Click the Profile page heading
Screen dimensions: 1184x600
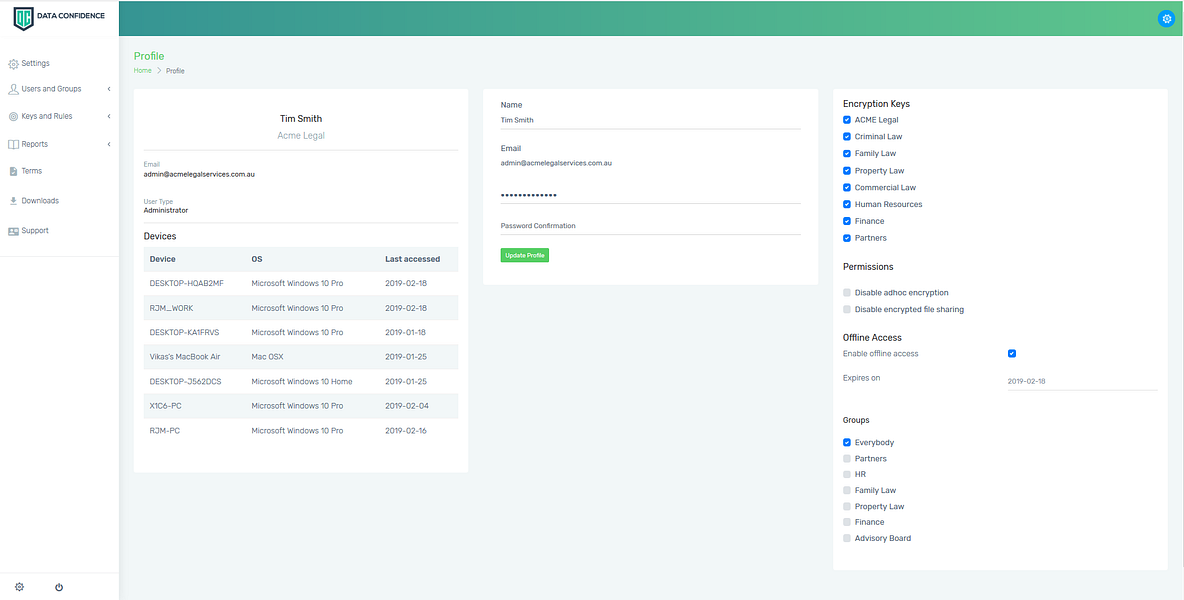pos(149,56)
